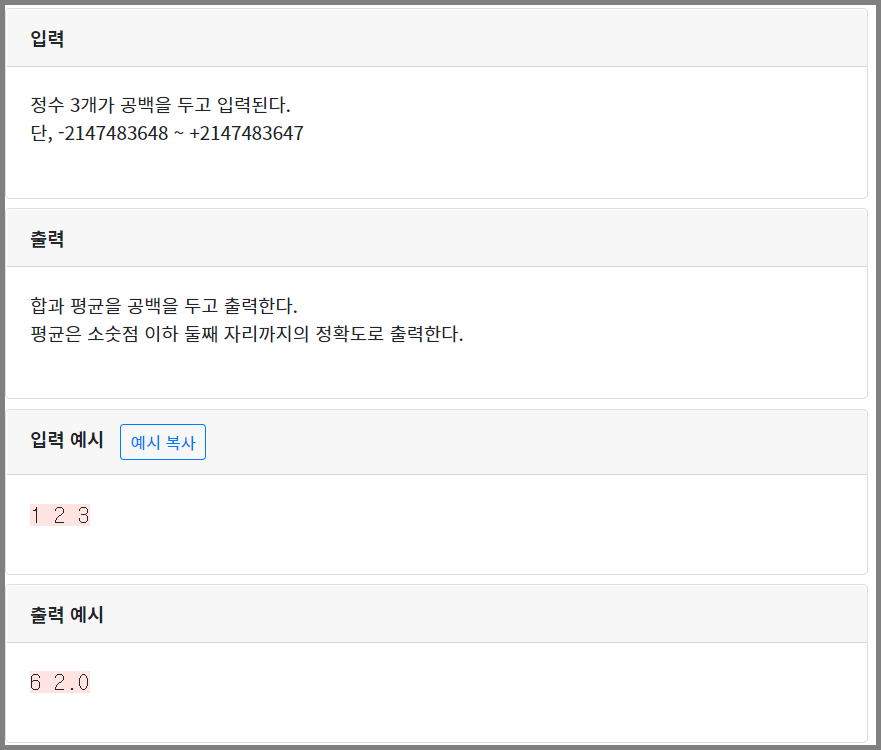This screenshot has width=881, height=750.
Task: Click the value 2.0 in sample output
Action: pyautogui.click(x=72, y=682)
